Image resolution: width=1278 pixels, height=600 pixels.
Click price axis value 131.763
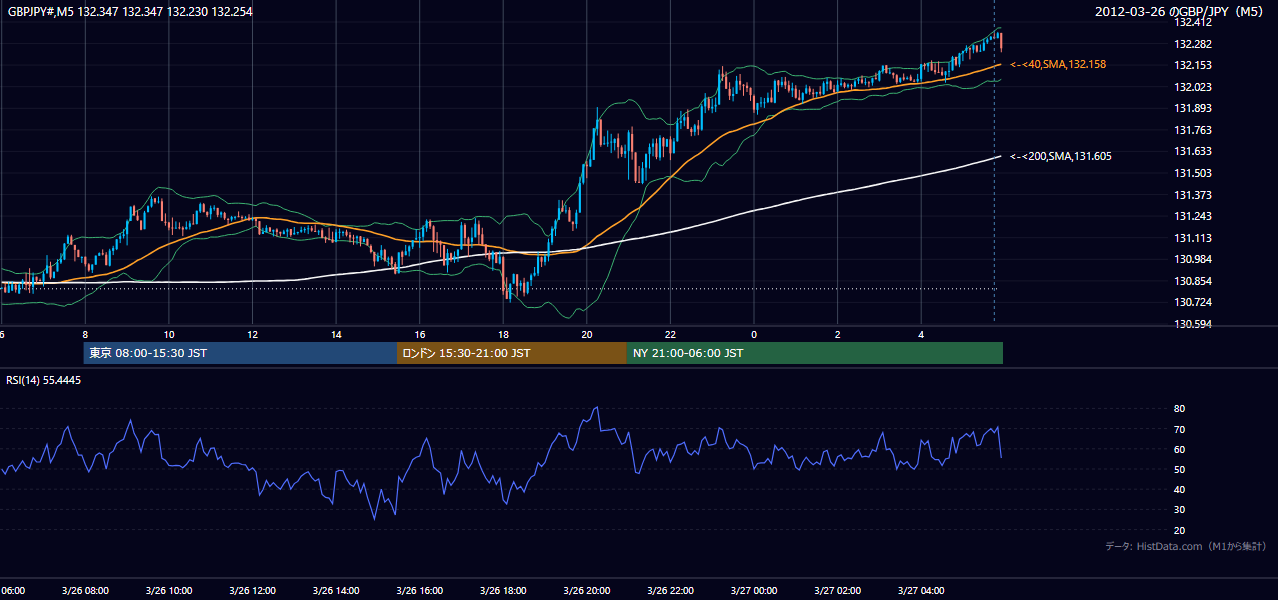1192,130
